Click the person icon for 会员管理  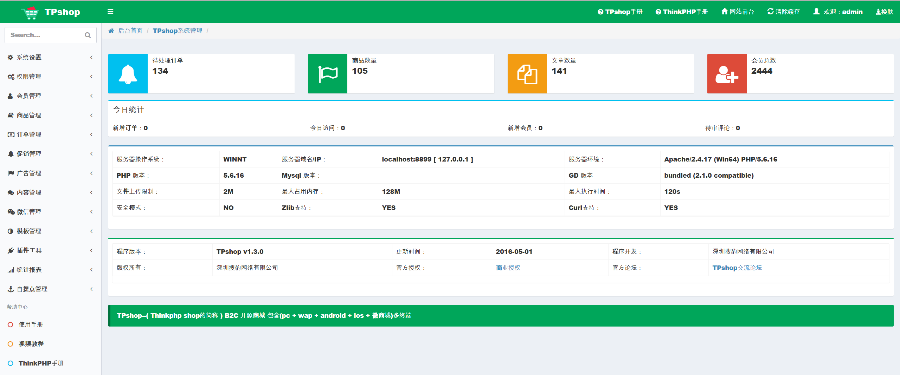10,96
